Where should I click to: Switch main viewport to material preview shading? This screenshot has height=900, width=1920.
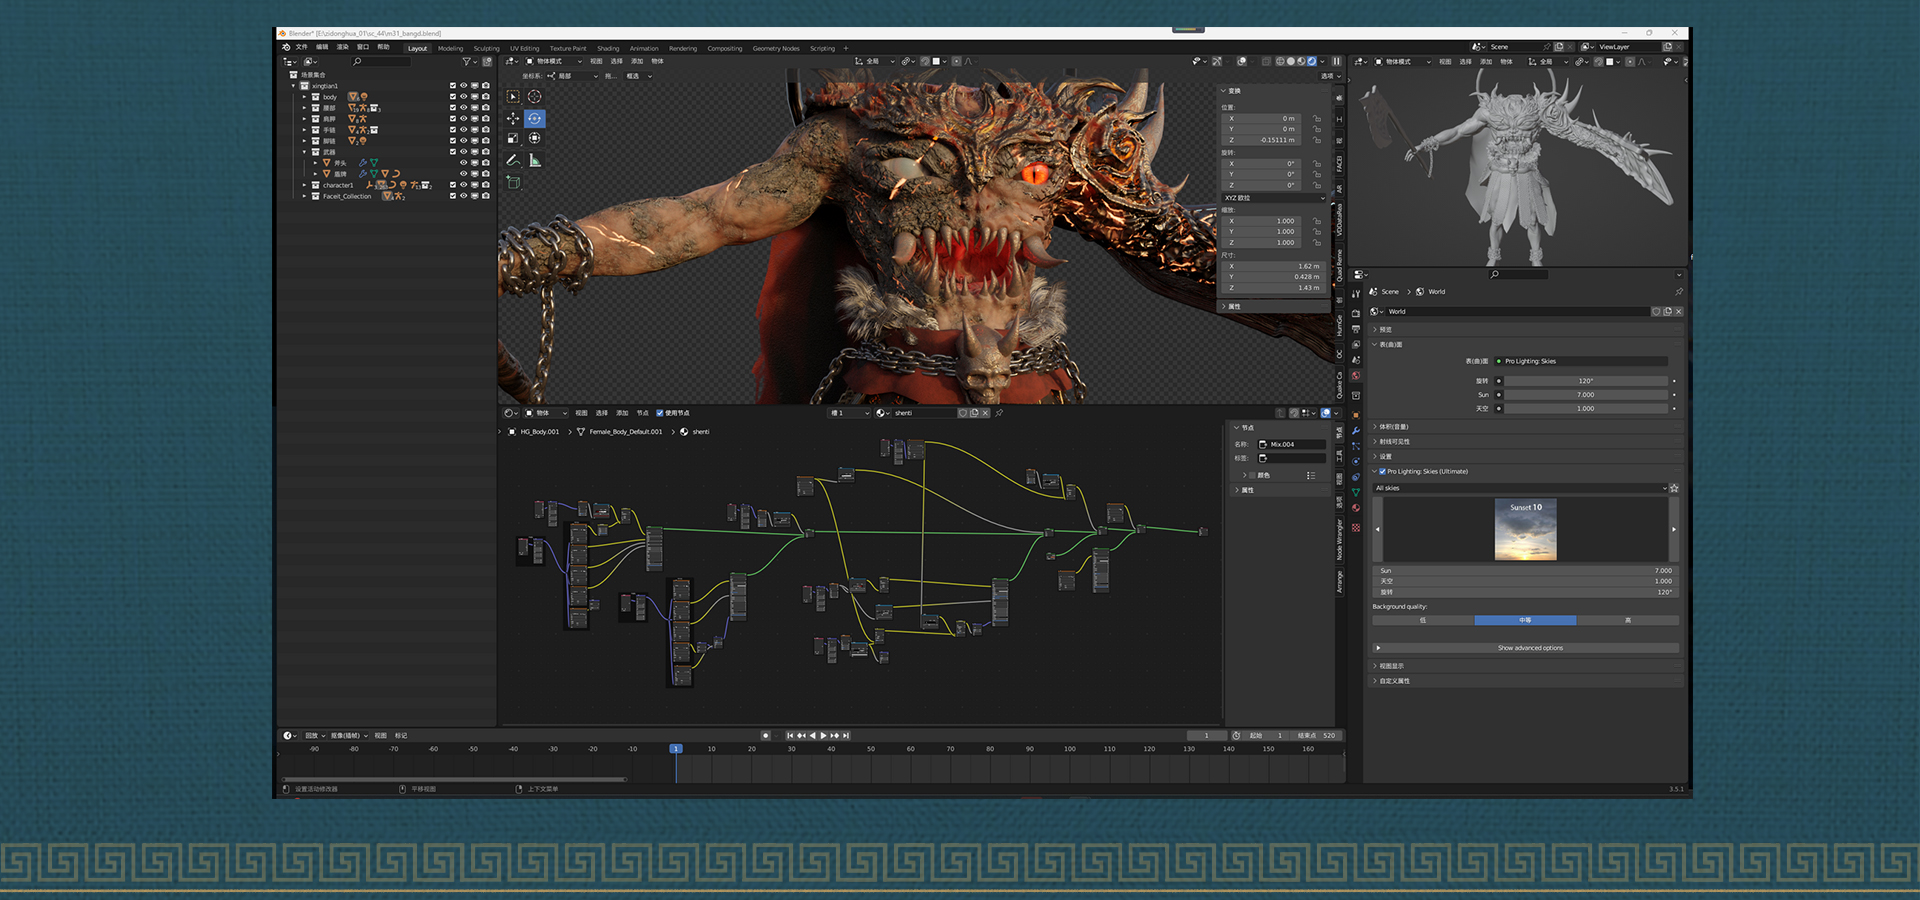coord(1301,61)
